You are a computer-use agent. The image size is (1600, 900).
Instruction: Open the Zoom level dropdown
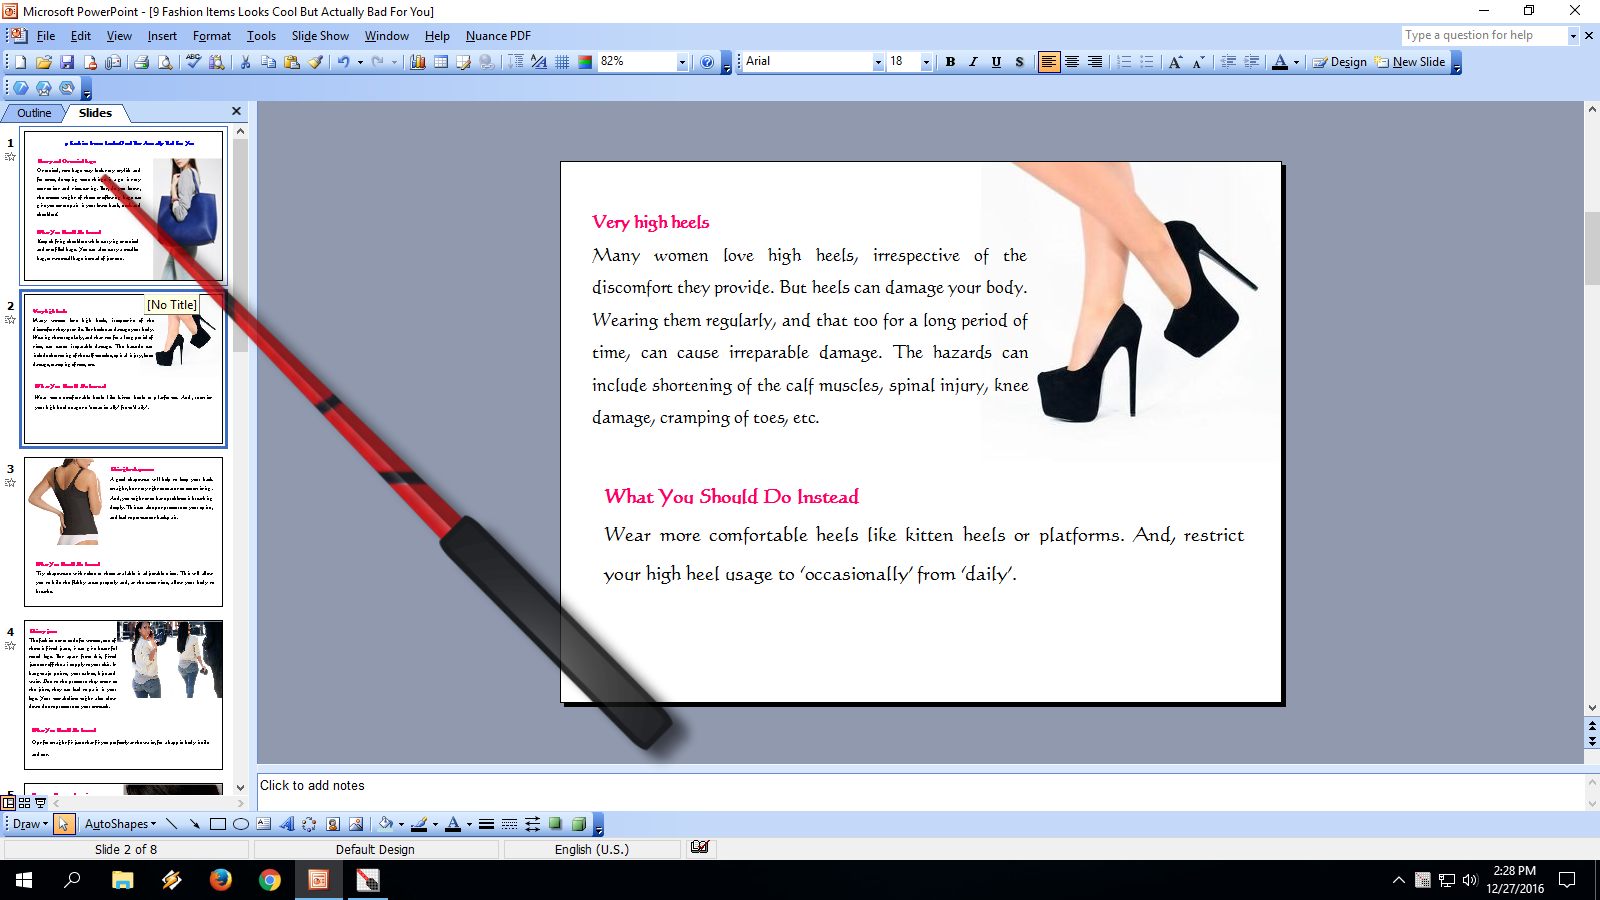point(682,62)
